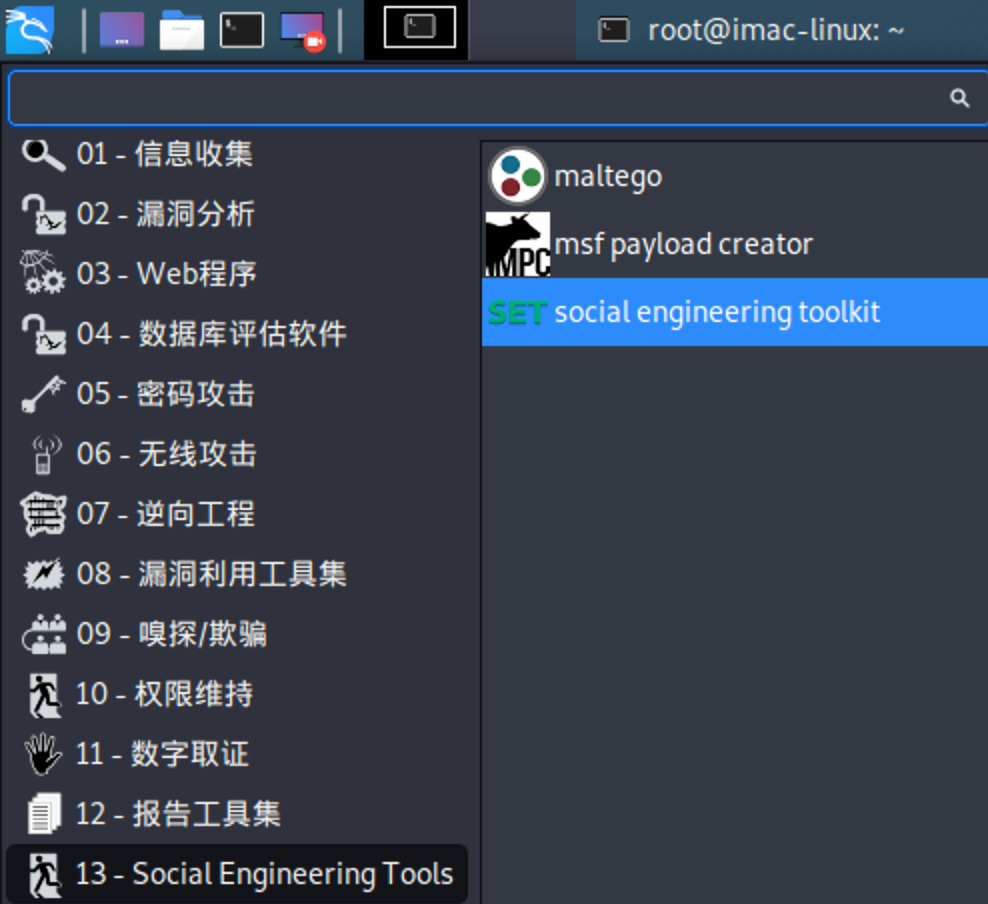Click explosion icon beside 漏洞利用工具集

coord(43,574)
